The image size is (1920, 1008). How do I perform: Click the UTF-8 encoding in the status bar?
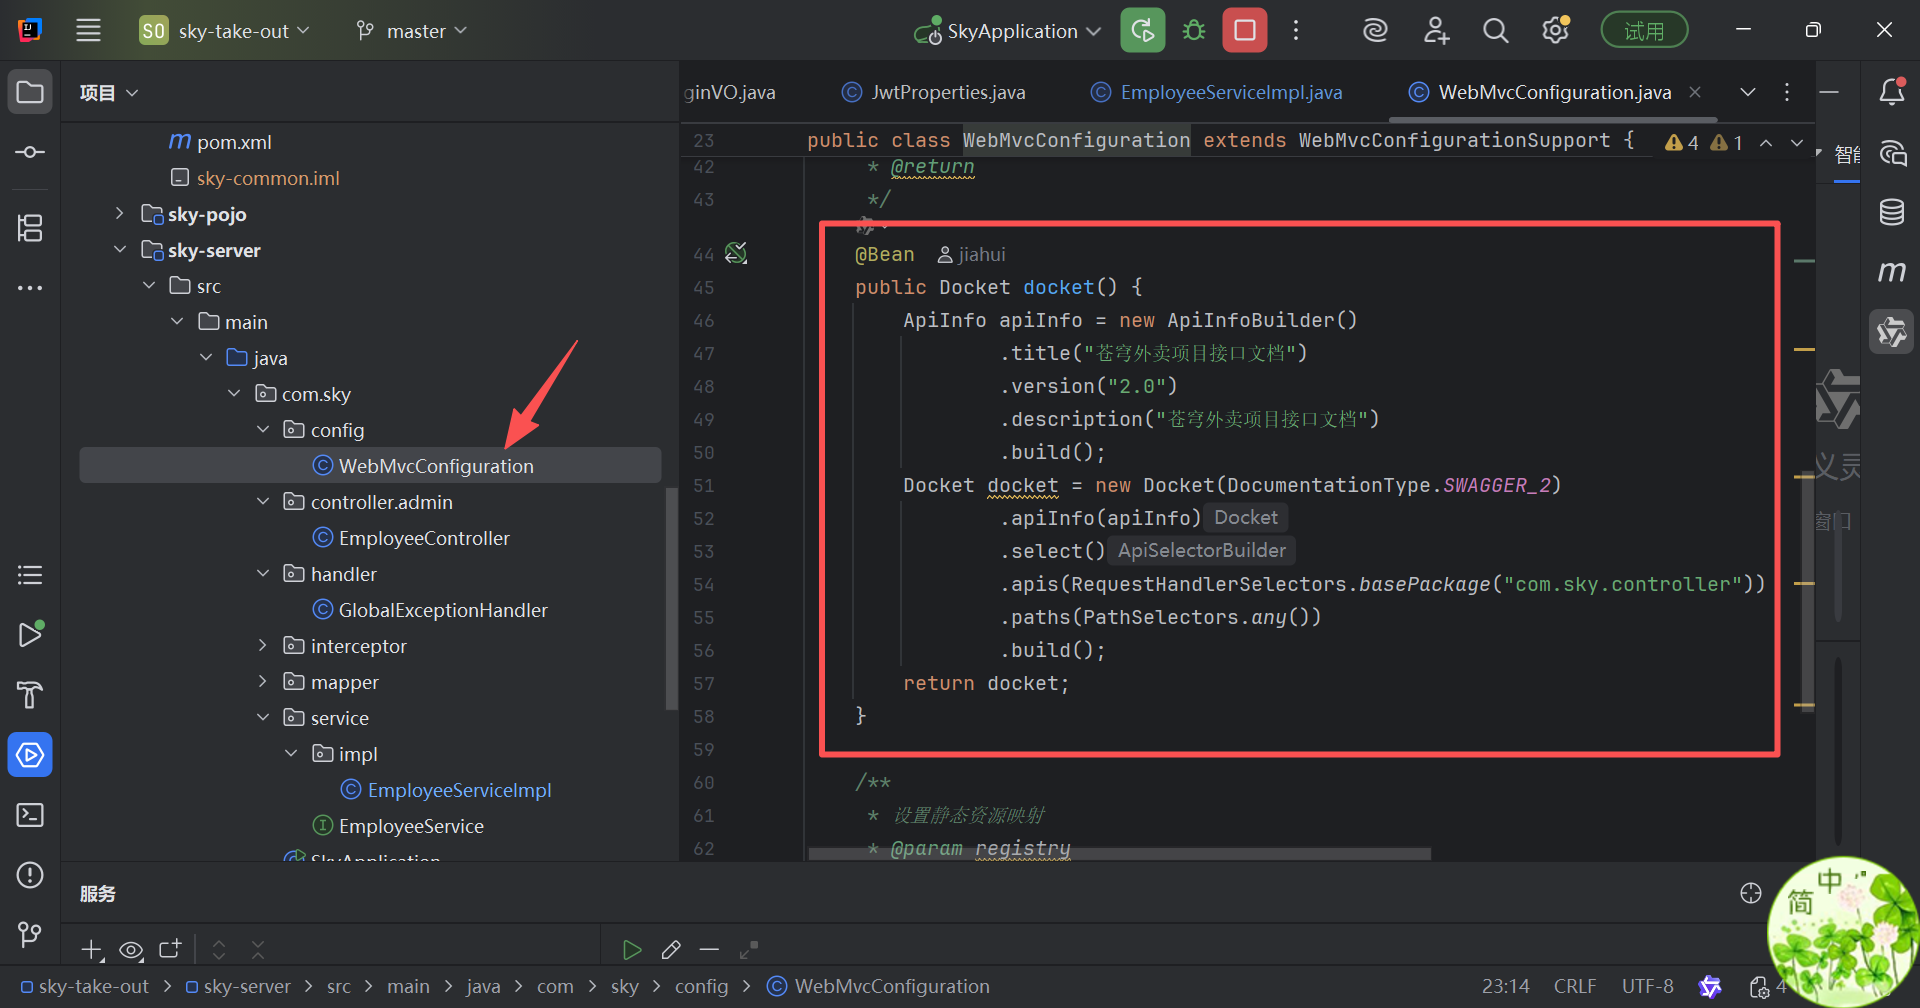(1648, 986)
